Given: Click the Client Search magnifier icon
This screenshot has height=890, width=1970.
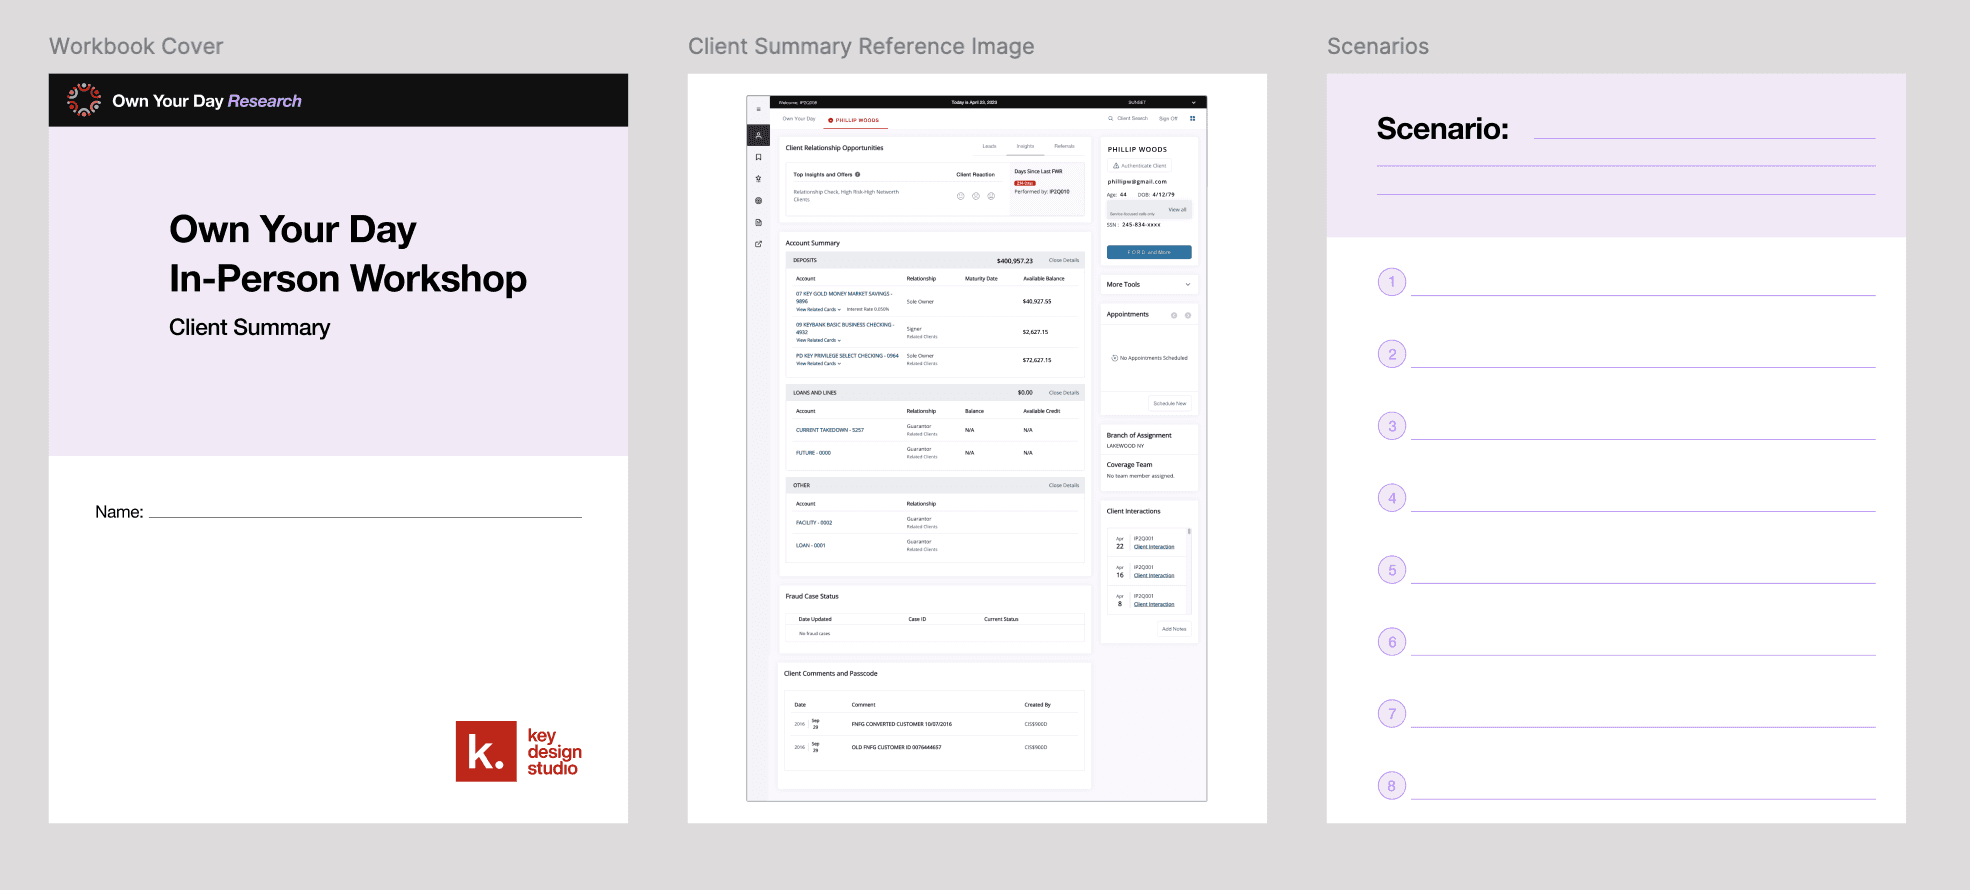Looking at the screenshot, I should 1110,118.
